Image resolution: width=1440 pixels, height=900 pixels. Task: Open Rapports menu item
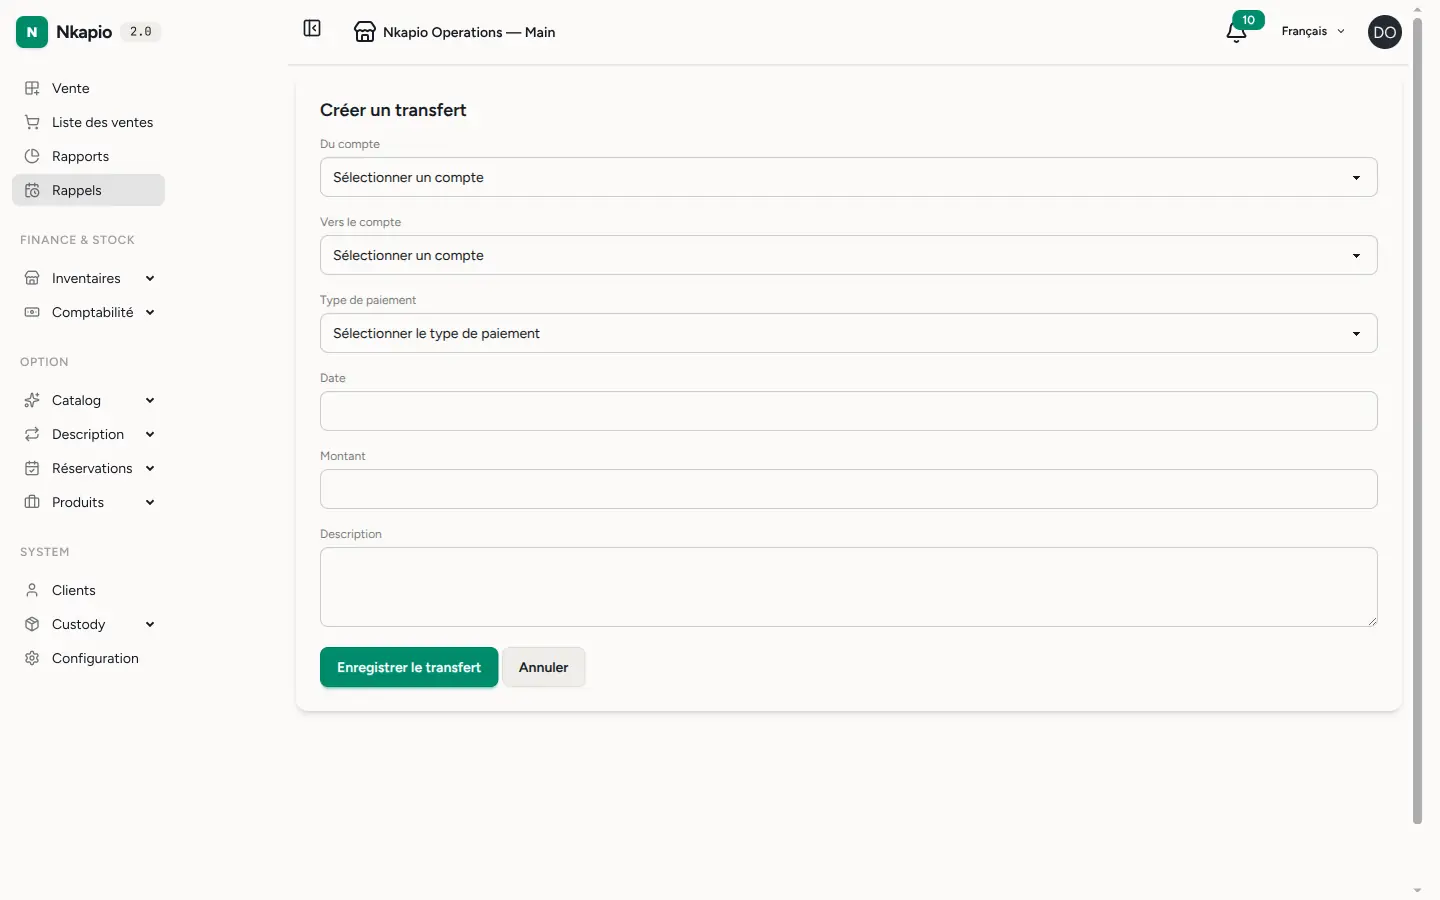(88, 156)
